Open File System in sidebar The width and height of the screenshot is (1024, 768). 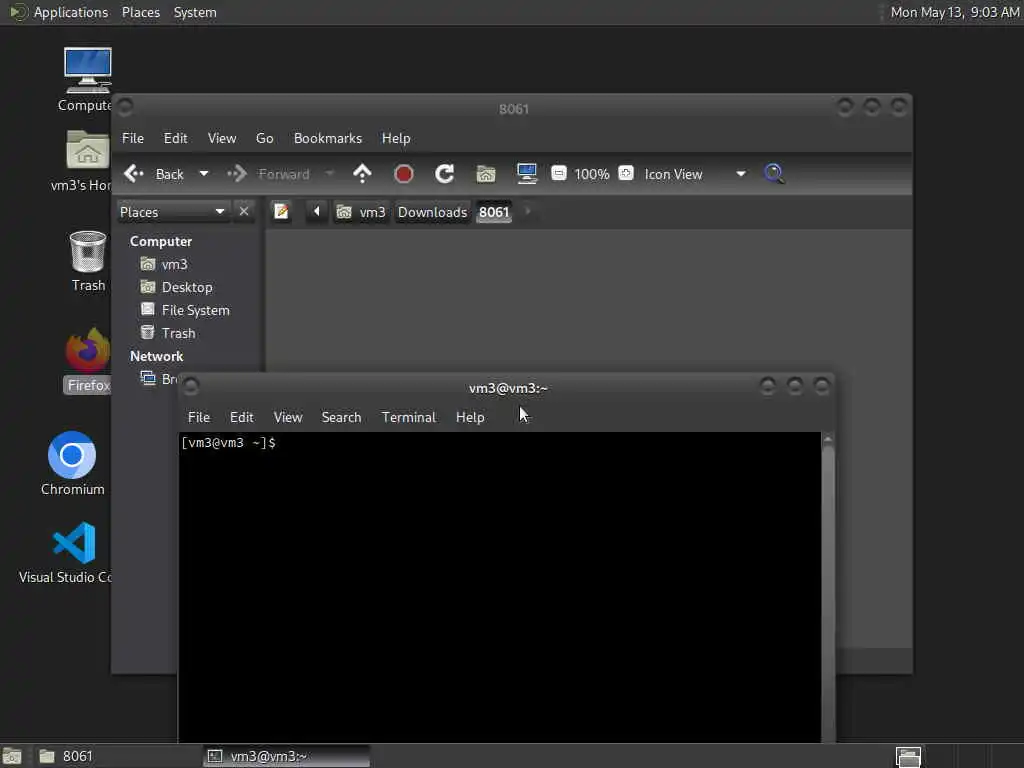(x=195, y=310)
